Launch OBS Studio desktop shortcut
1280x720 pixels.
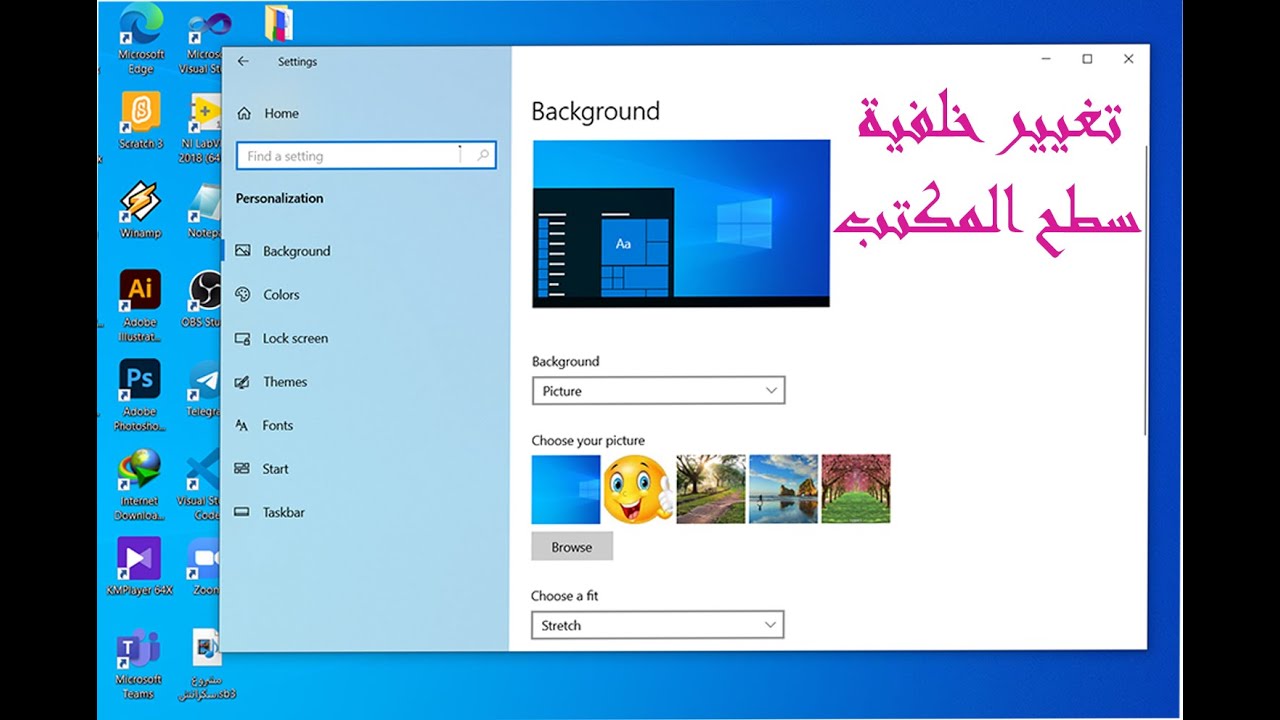[203, 298]
